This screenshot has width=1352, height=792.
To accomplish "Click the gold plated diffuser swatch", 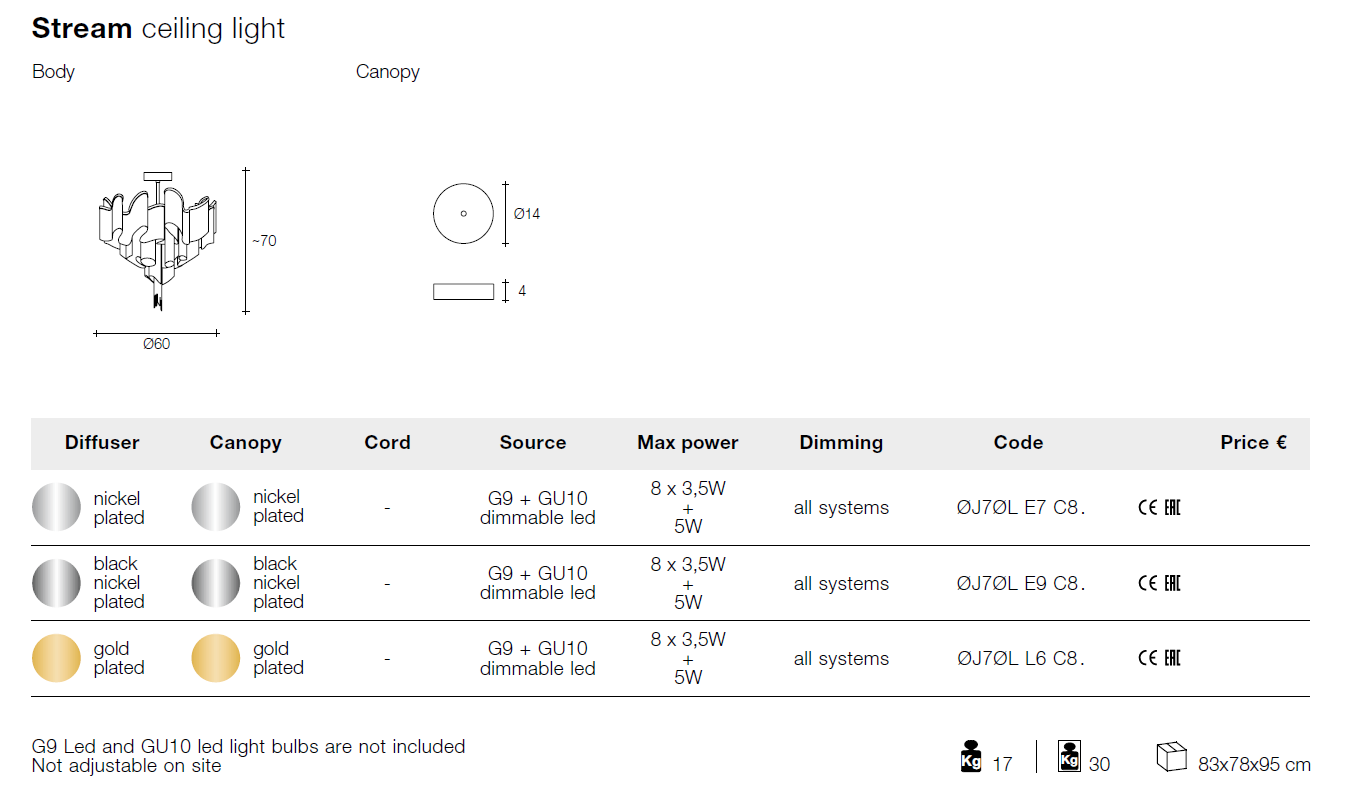I will (57, 658).
